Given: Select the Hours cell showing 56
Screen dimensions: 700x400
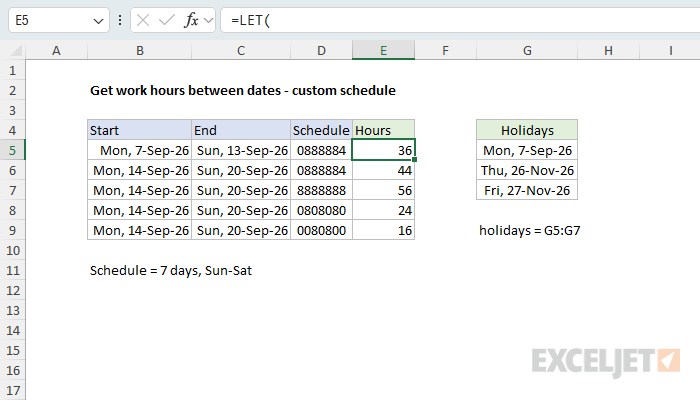Looking at the screenshot, I should point(383,191).
